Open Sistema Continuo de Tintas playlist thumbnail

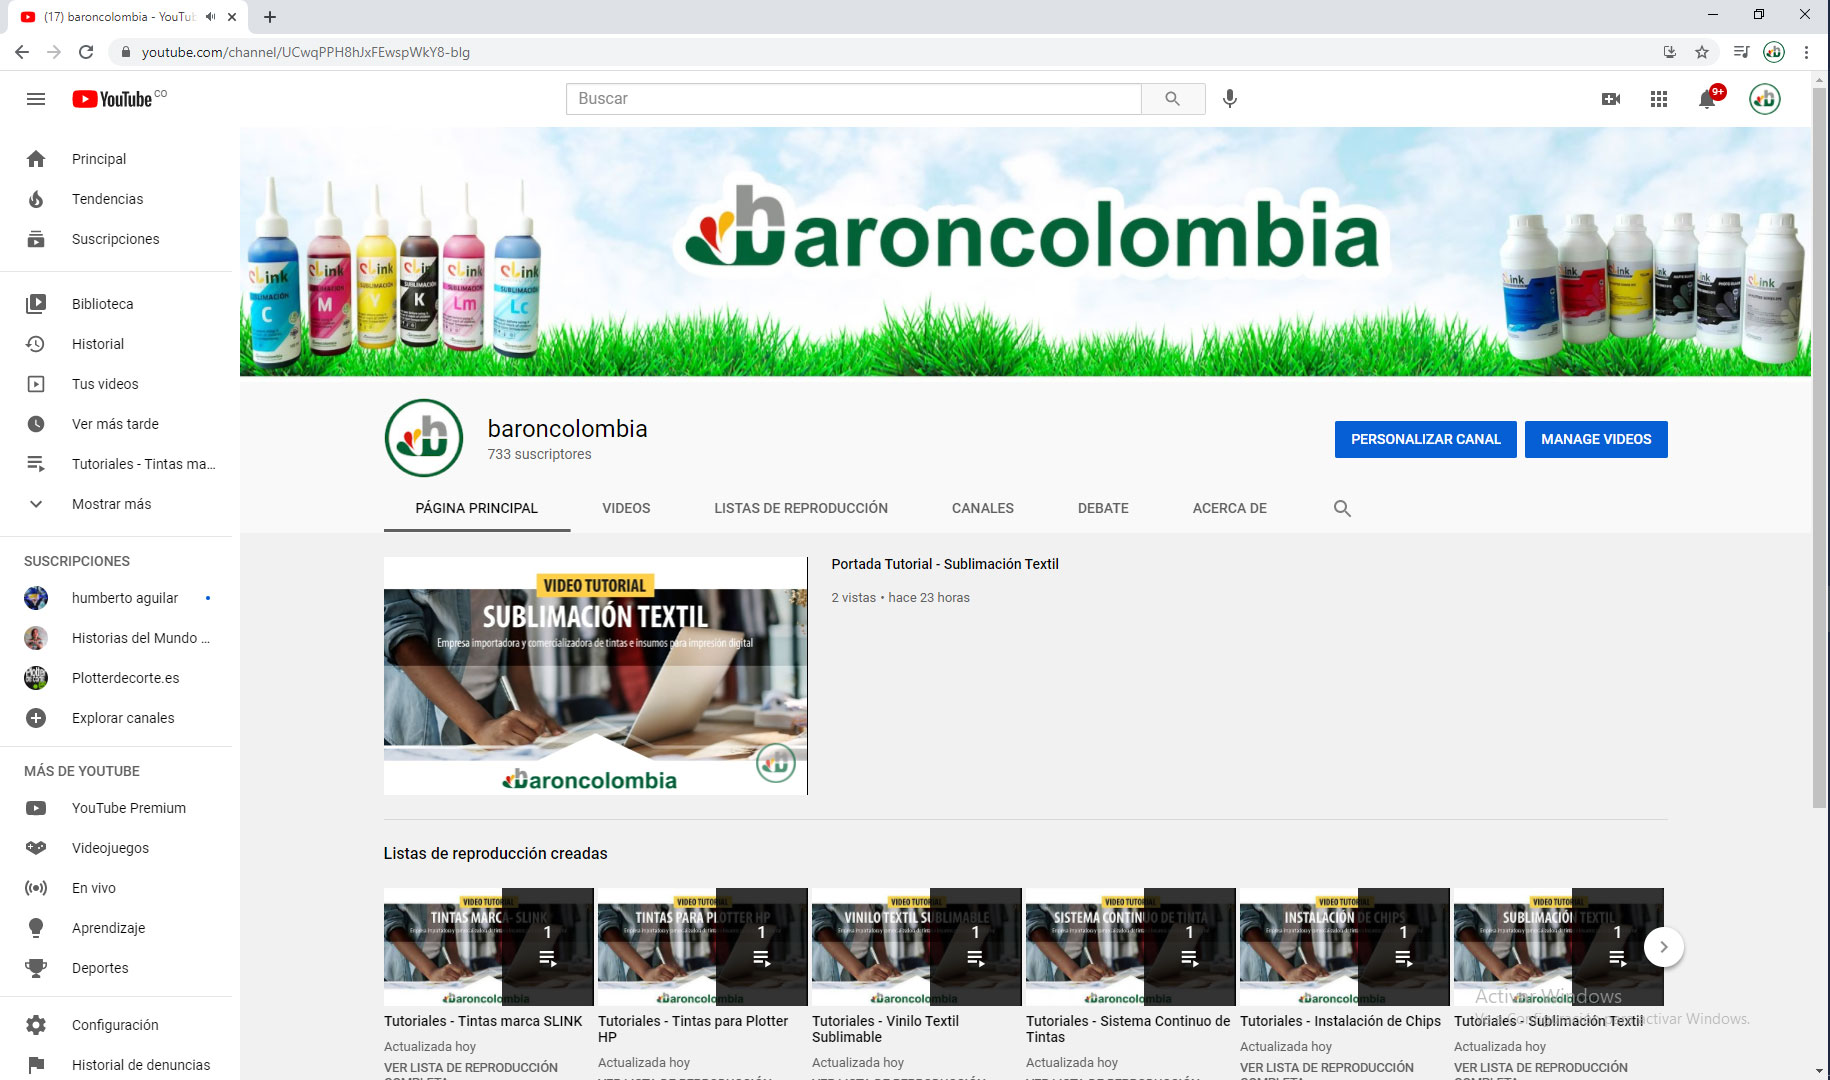tap(1130, 947)
